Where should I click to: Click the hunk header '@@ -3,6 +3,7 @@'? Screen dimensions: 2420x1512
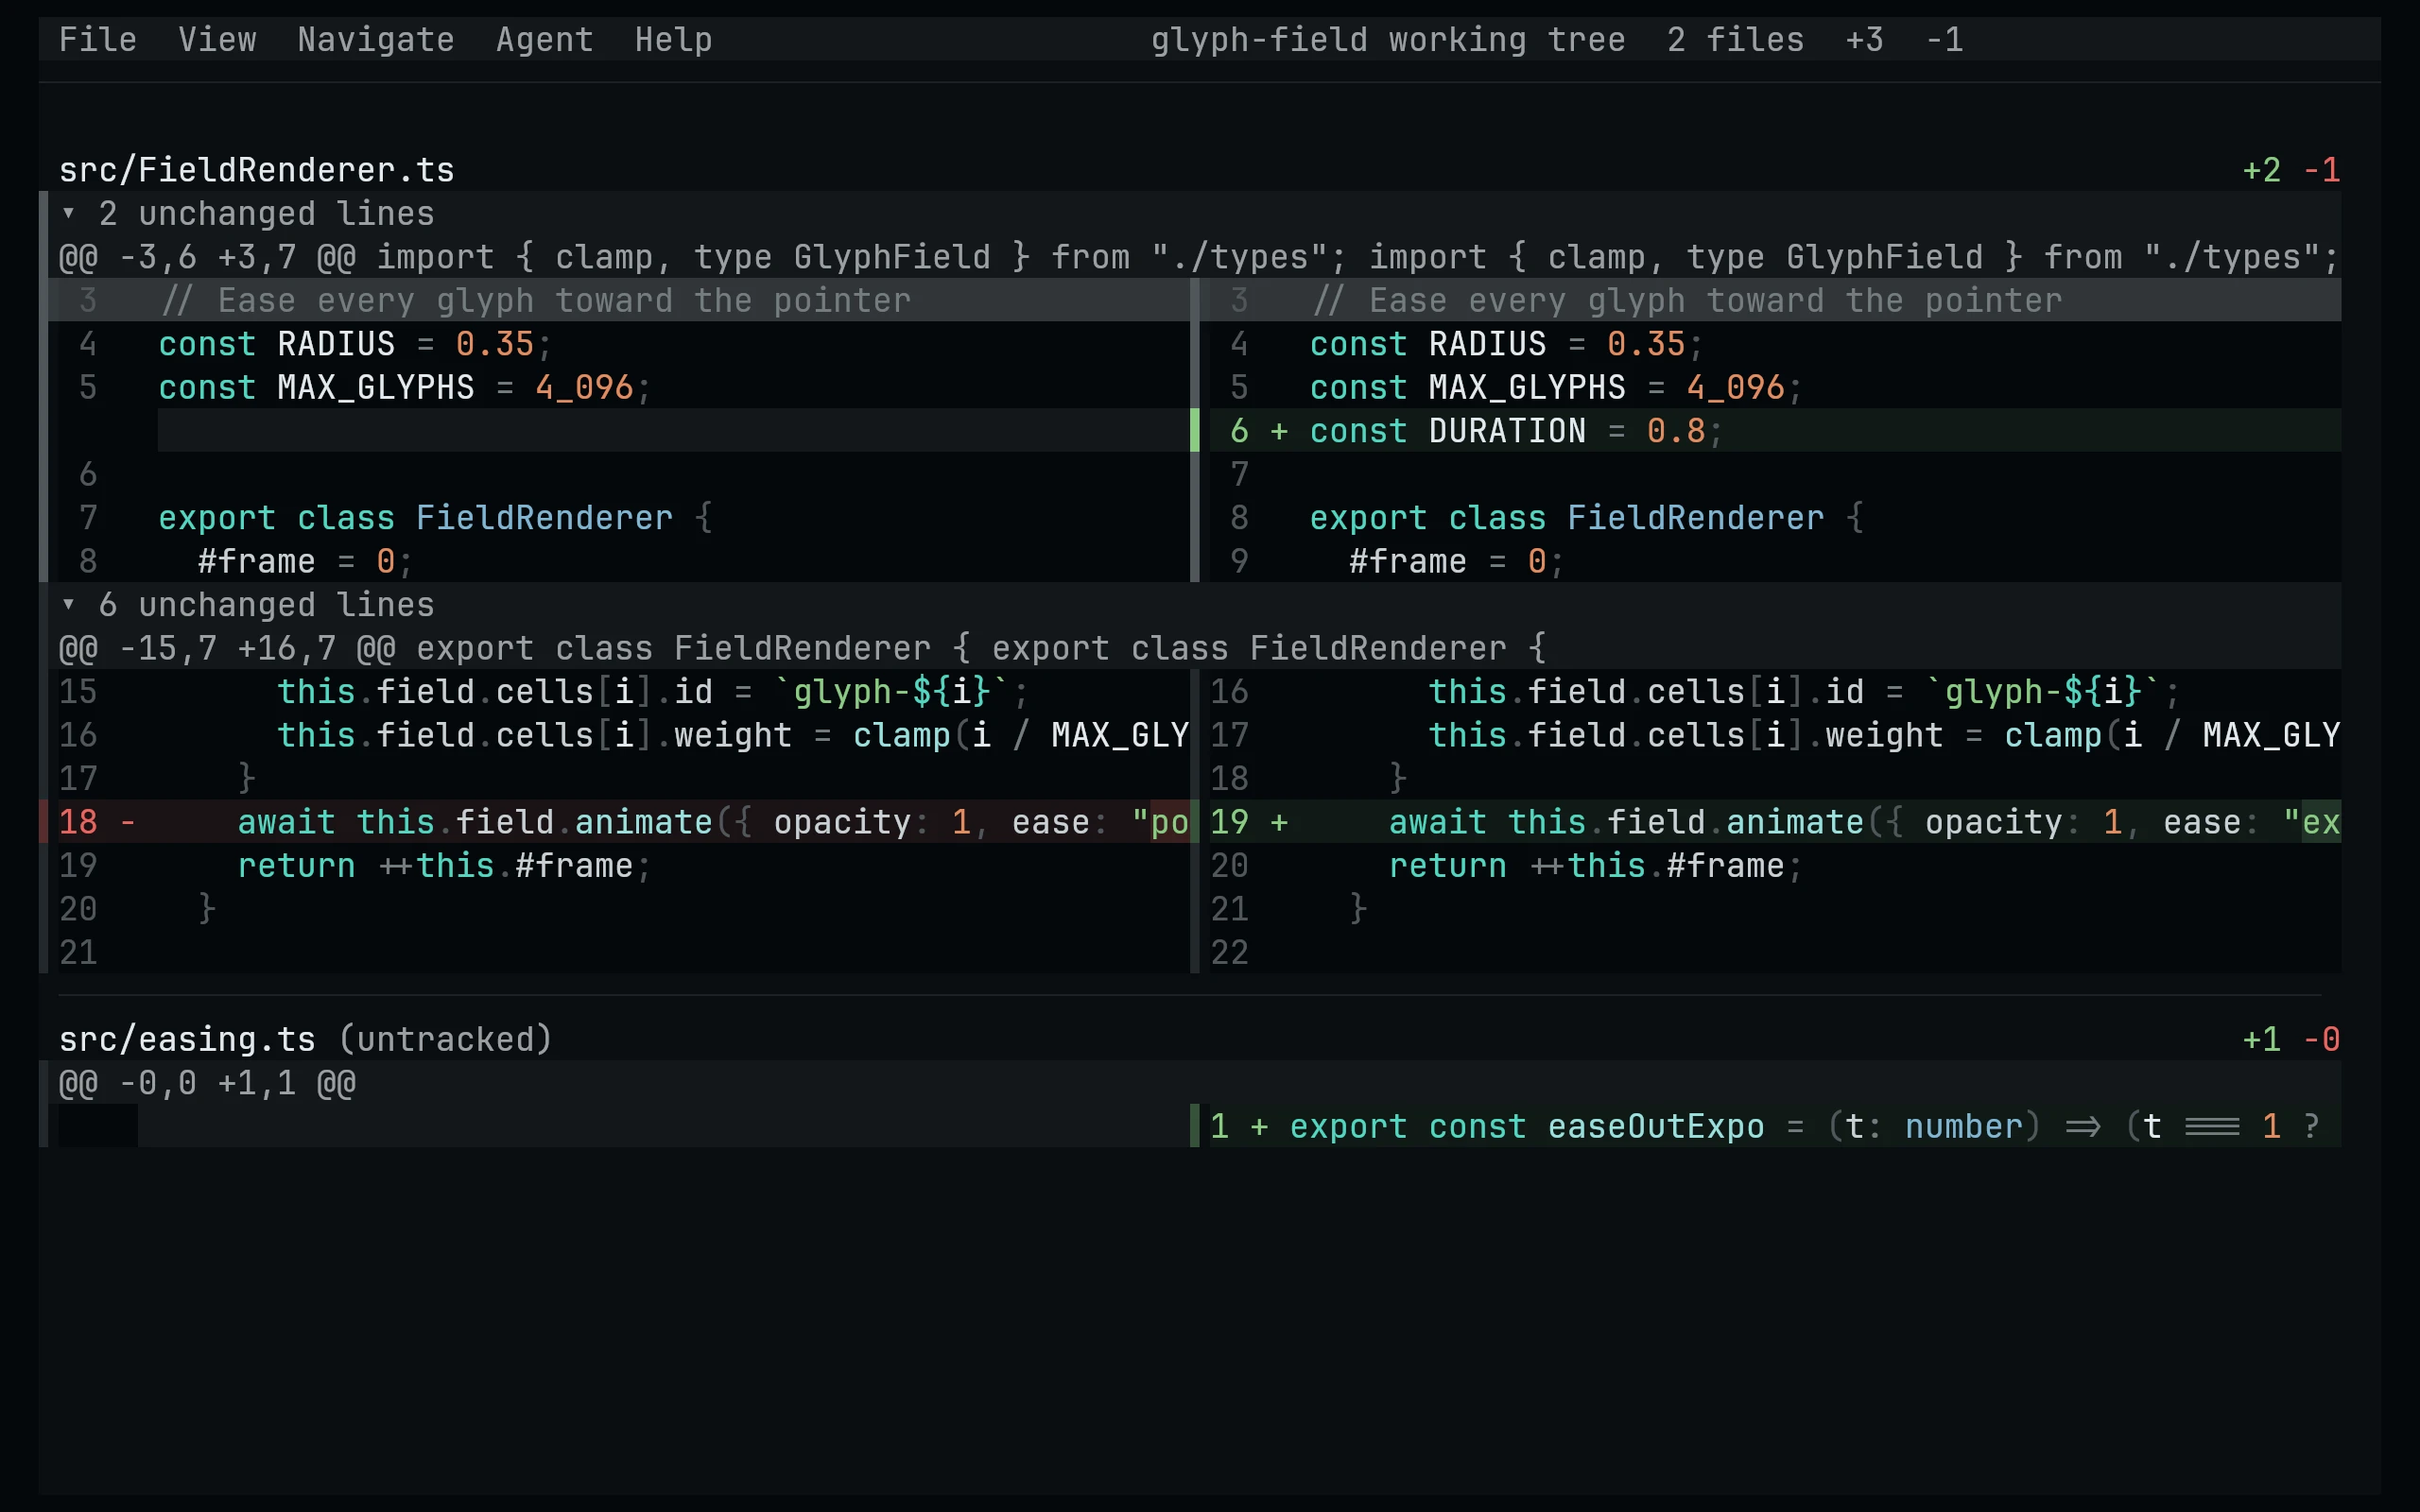[x=1194, y=257]
